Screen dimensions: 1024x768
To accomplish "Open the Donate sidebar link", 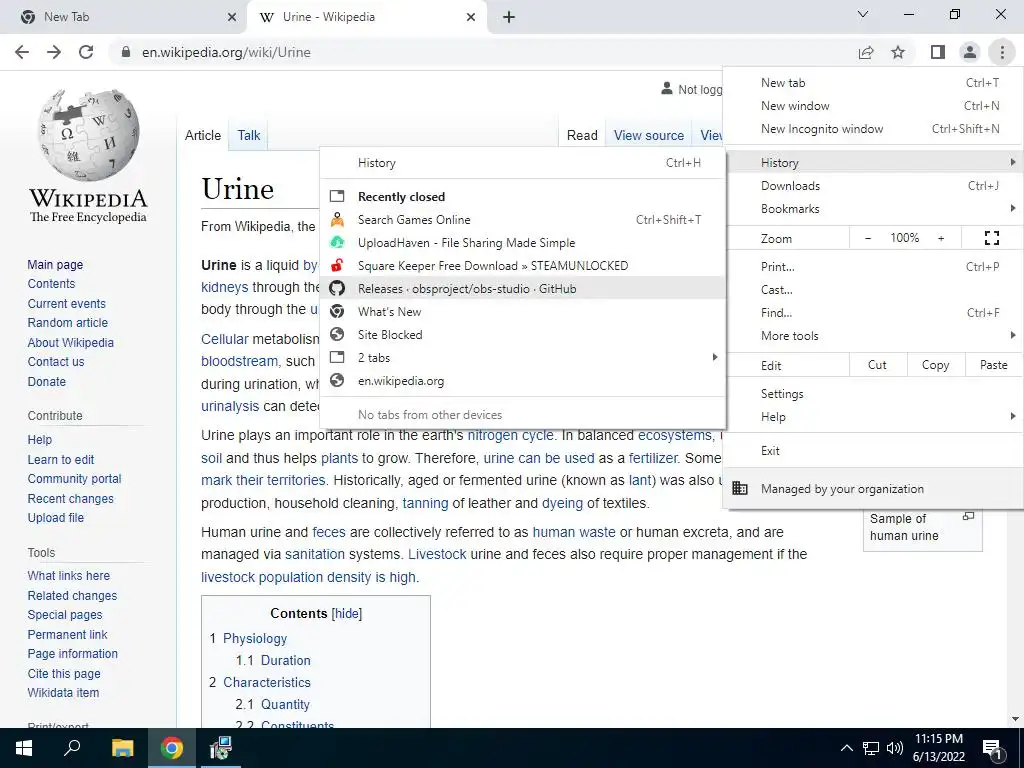I will (x=46, y=381).
